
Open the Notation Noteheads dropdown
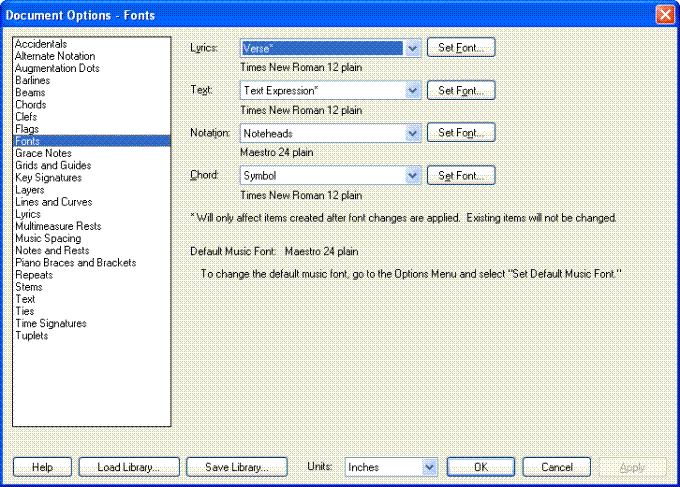pos(412,133)
